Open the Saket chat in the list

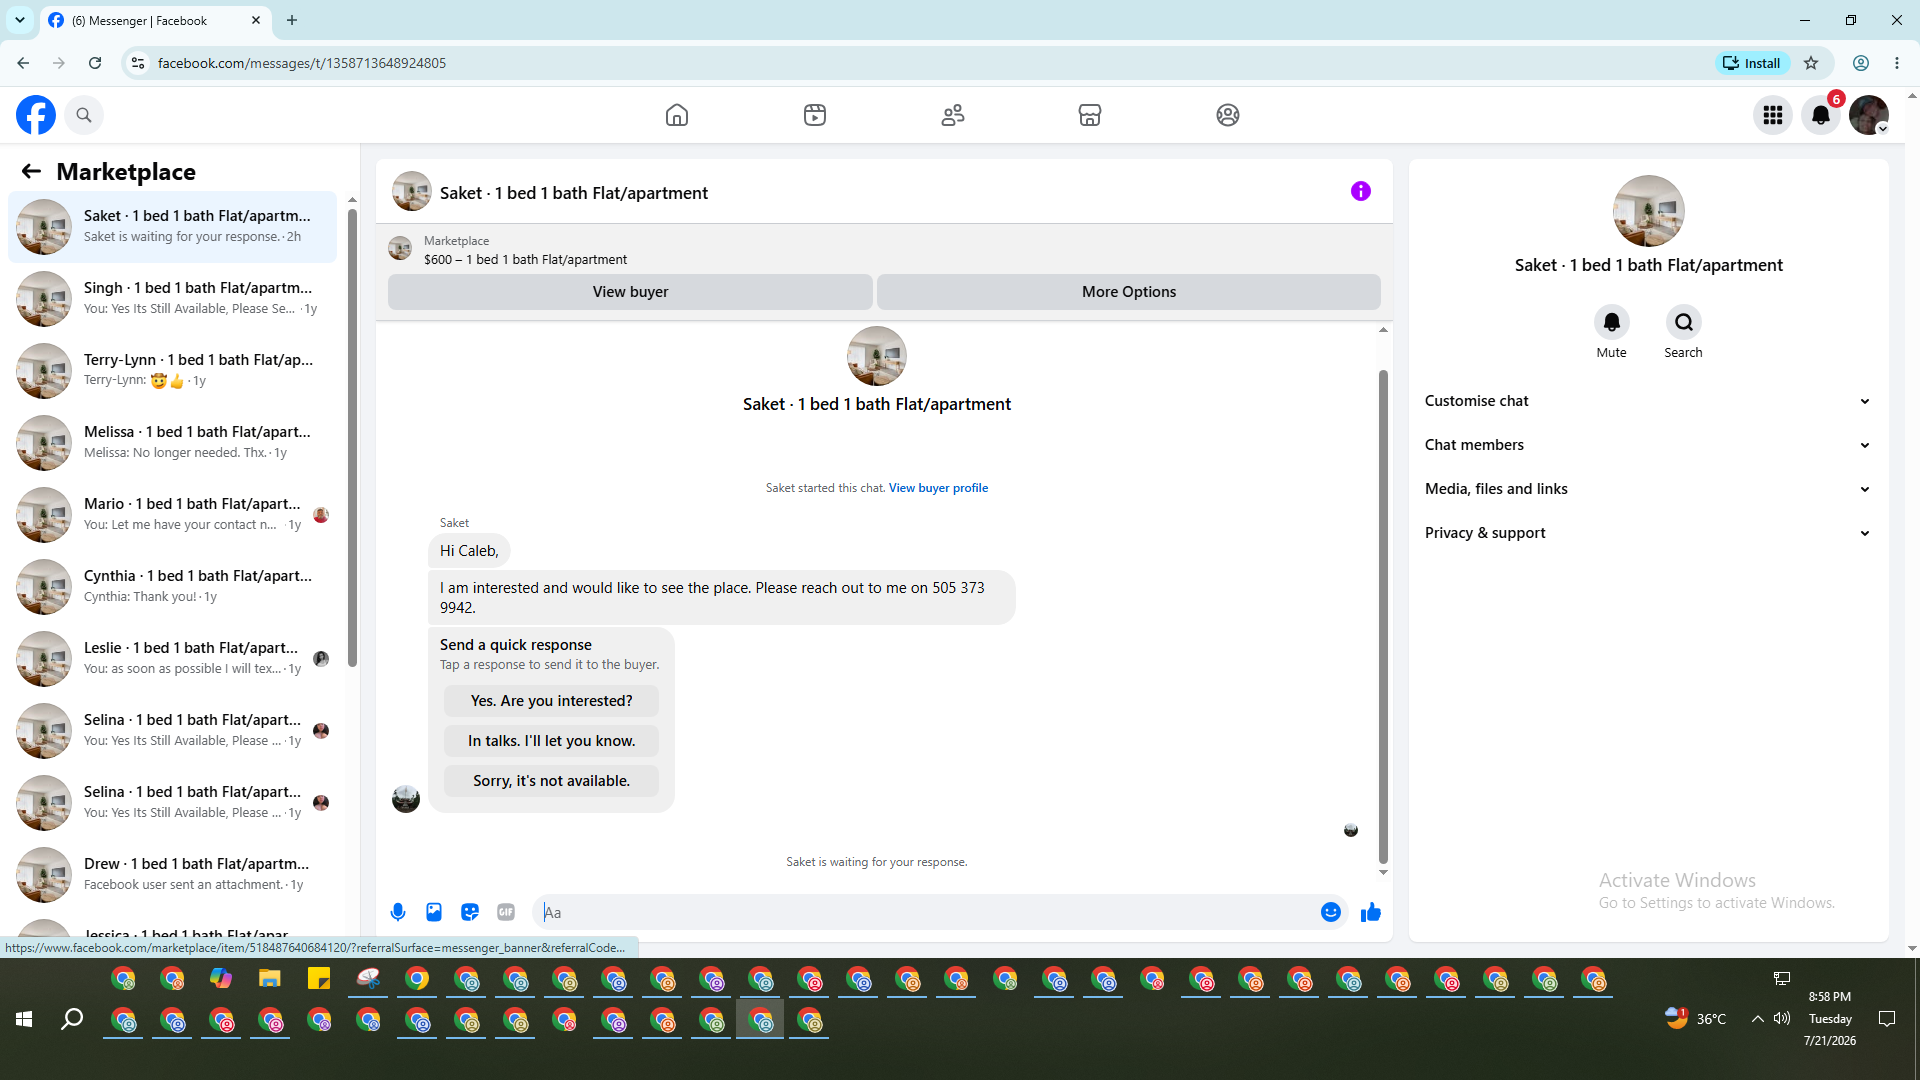[x=172, y=227]
